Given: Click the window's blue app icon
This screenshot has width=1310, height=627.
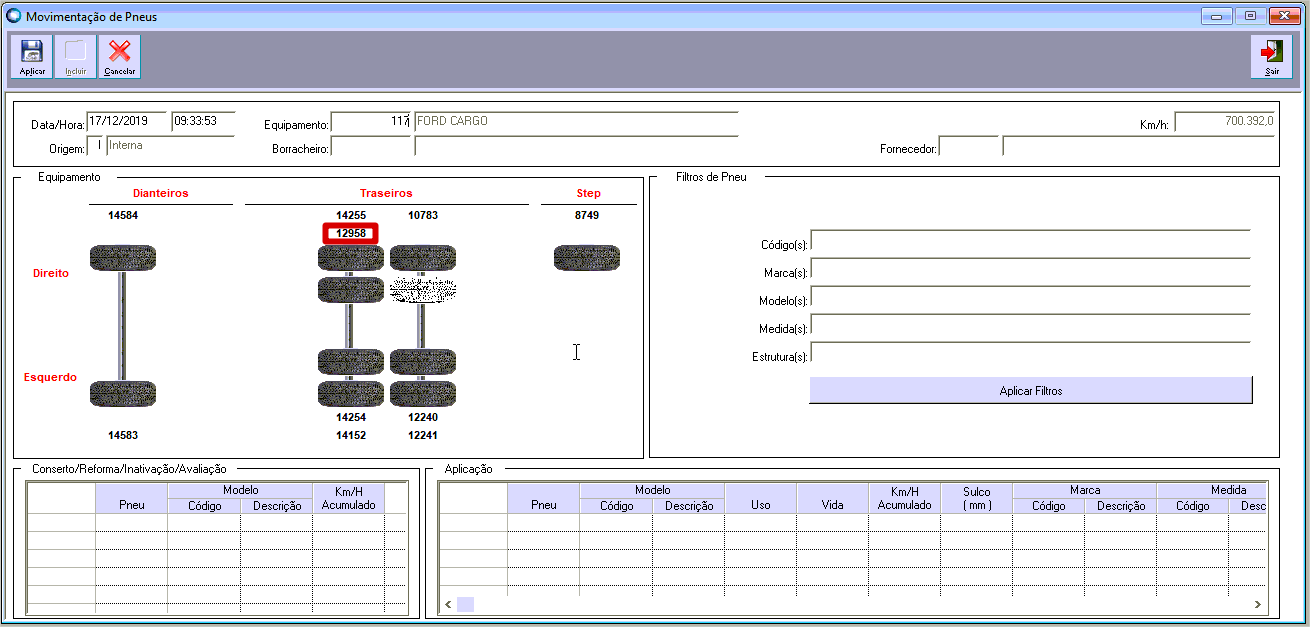Looking at the screenshot, I should tap(13, 16).
